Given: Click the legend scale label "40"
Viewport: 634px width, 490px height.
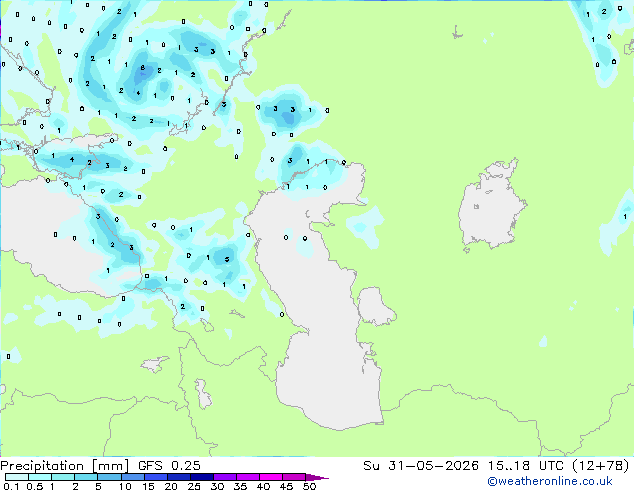Looking at the screenshot, I should tap(263, 486).
